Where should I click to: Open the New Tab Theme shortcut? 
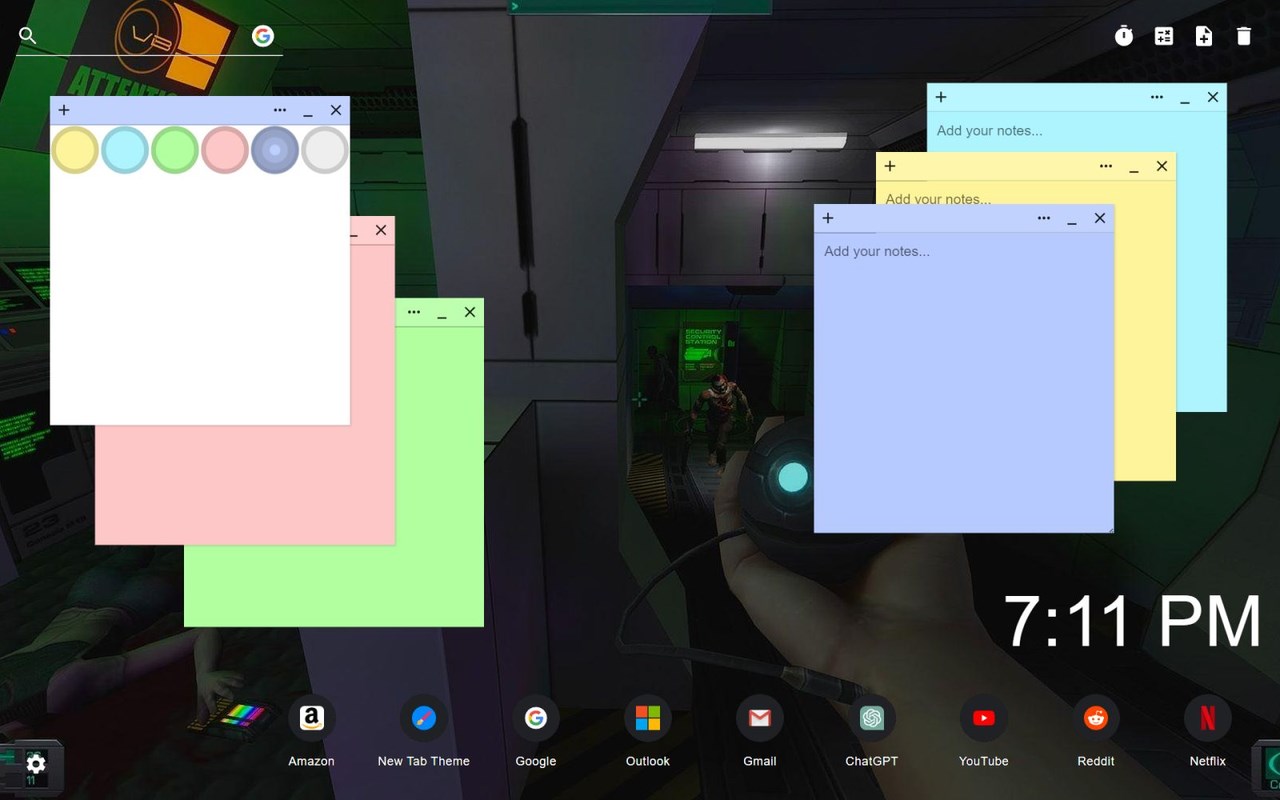(x=424, y=732)
